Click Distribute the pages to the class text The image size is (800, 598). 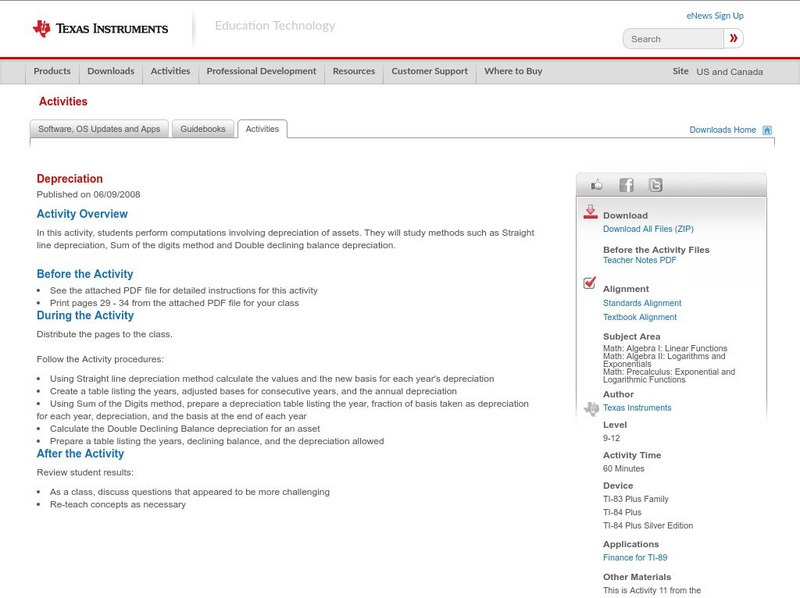click(105, 334)
